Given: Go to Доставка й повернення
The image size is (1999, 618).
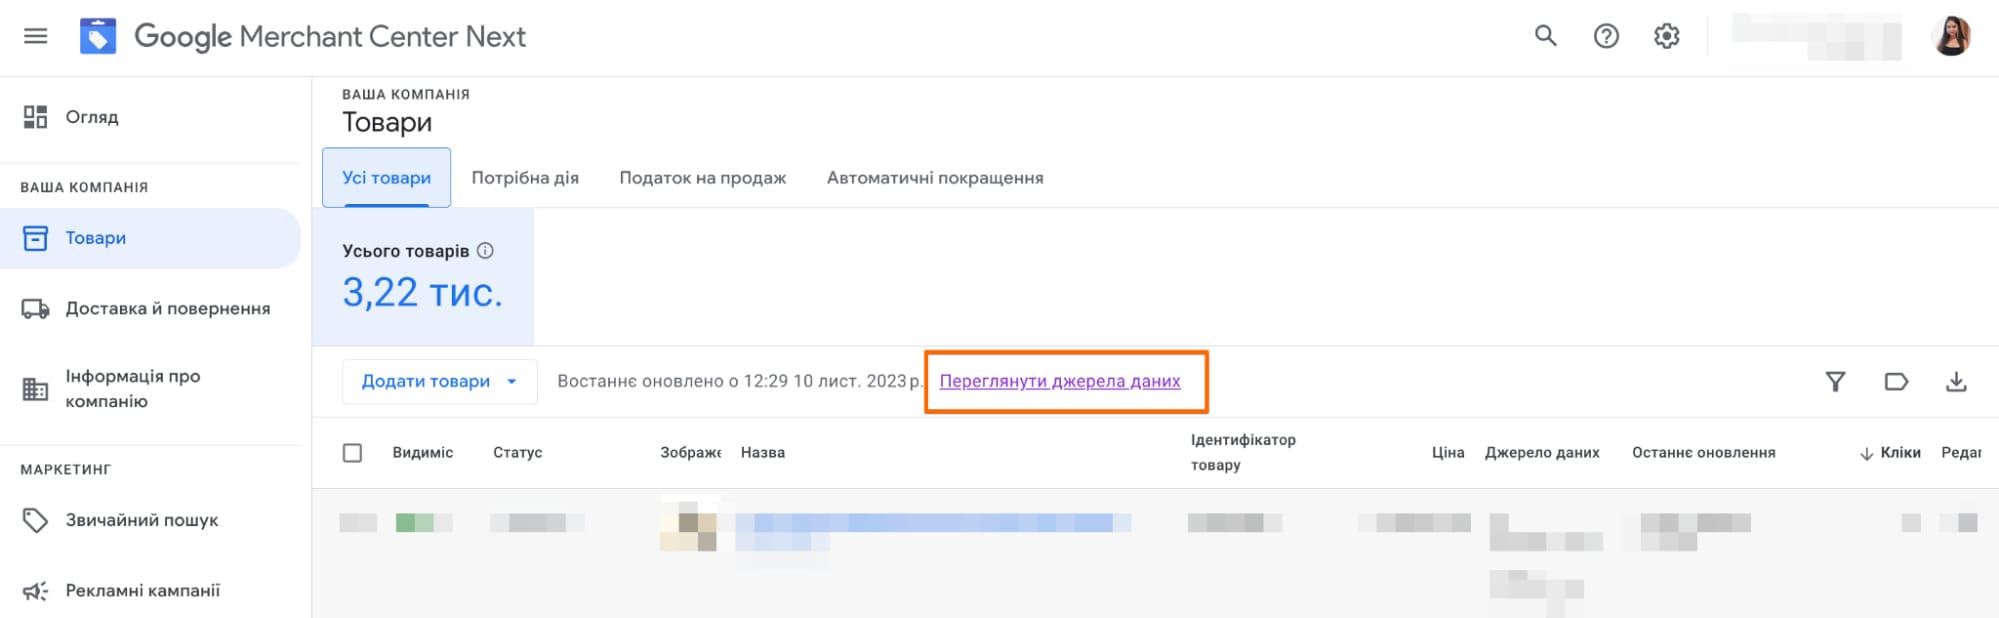Looking at the screenshot, I should 167,309.
